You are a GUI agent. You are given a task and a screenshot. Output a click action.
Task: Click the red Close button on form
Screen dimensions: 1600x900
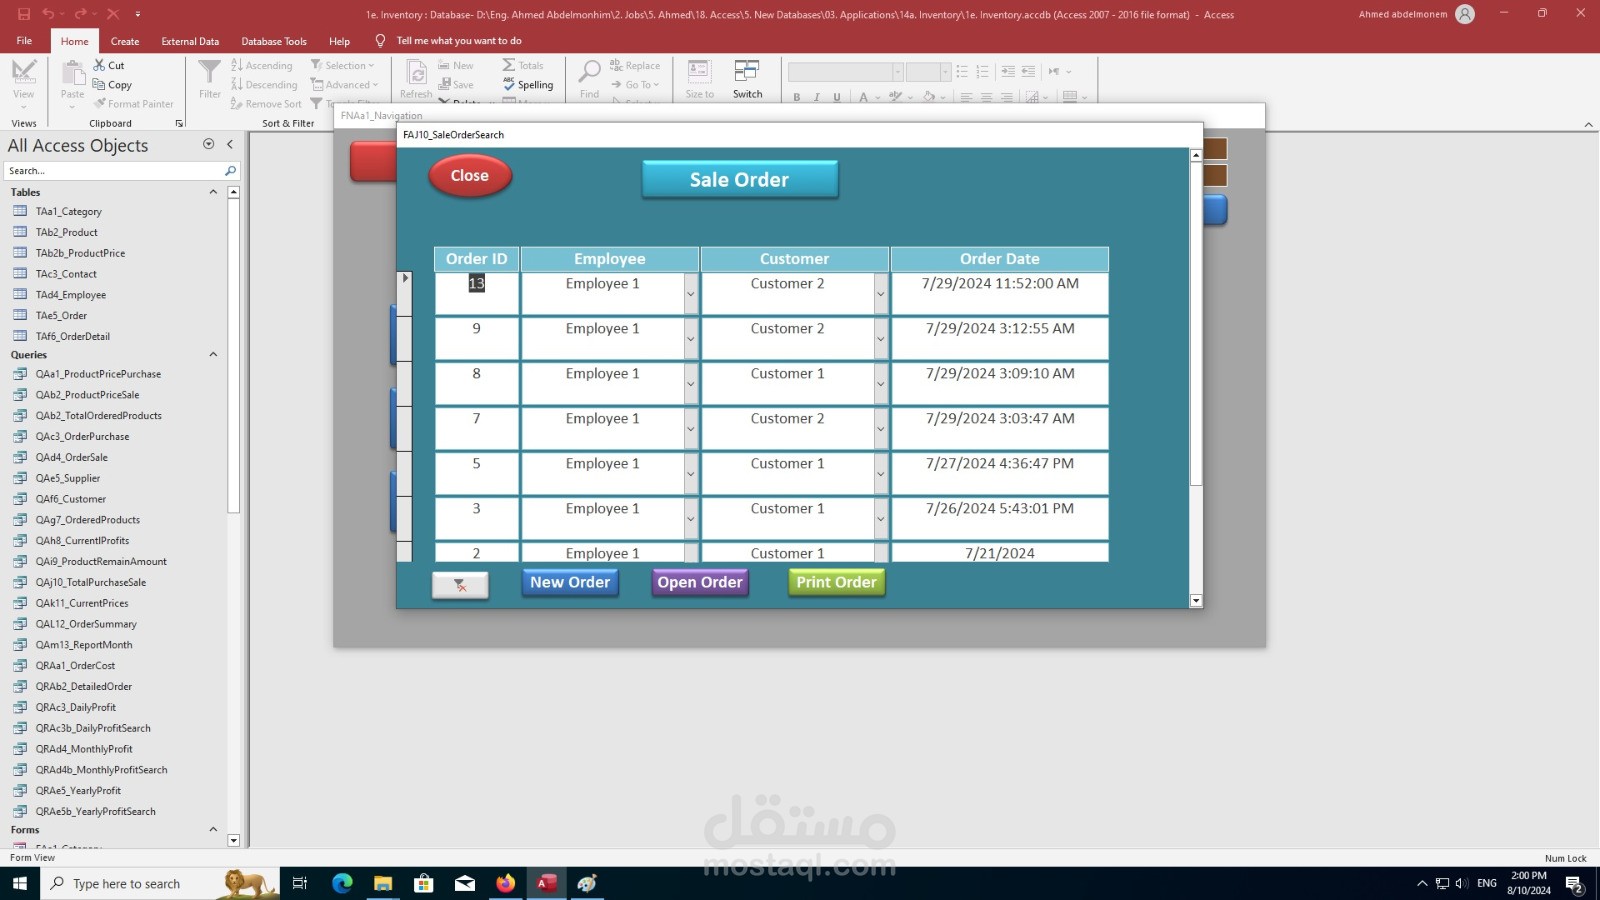click(x=470, y=176)
